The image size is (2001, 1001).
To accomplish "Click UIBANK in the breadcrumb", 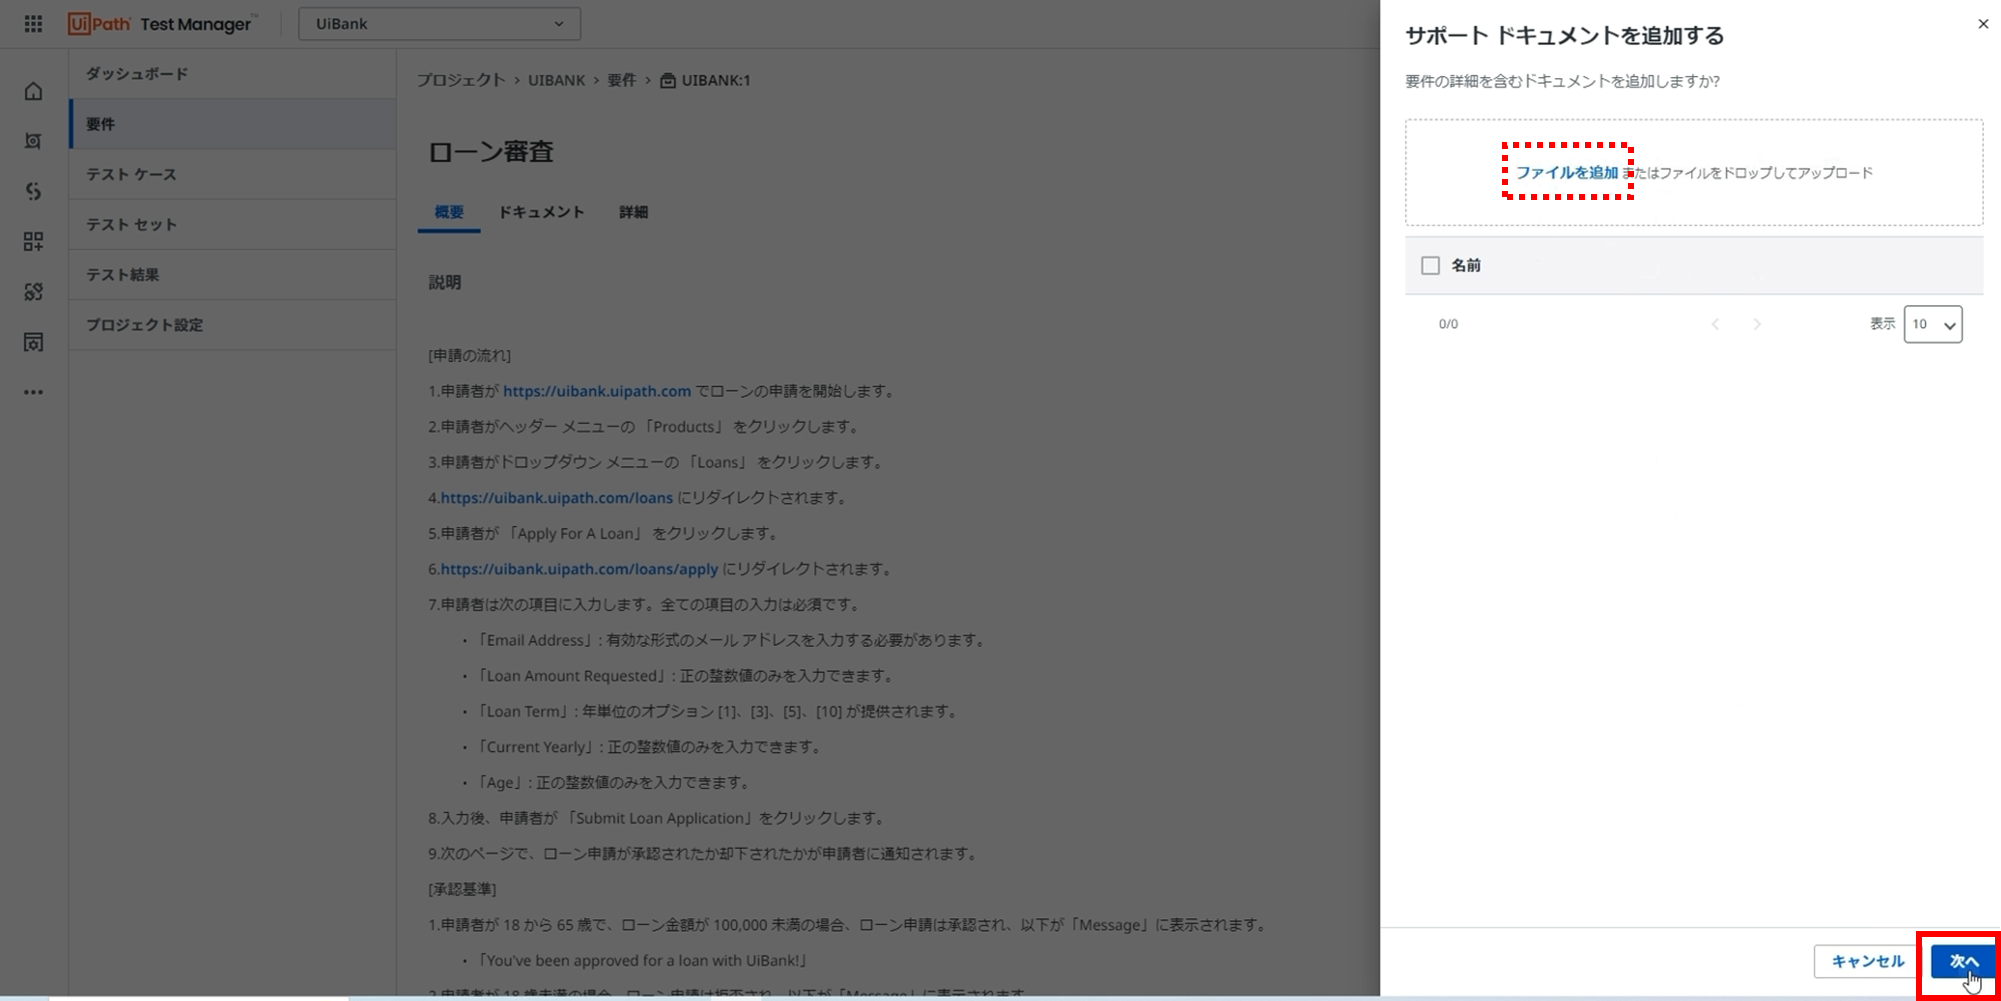I will [556, 80].
